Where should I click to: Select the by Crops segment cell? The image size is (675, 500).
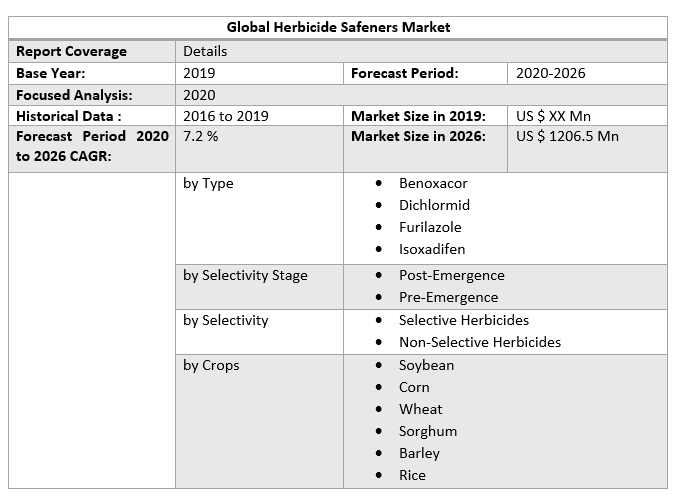tap(211, 365)
